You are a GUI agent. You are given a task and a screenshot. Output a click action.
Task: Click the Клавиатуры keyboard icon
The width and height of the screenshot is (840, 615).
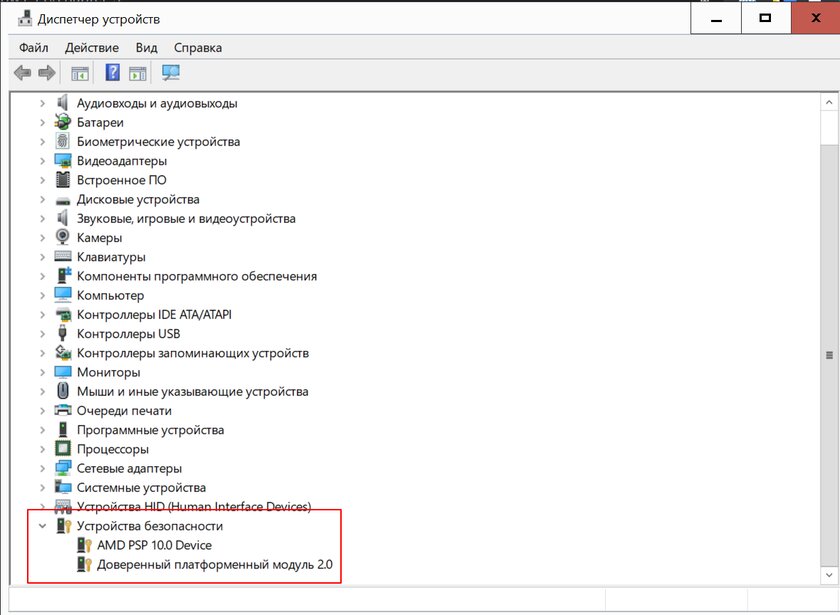click(61, 256)
